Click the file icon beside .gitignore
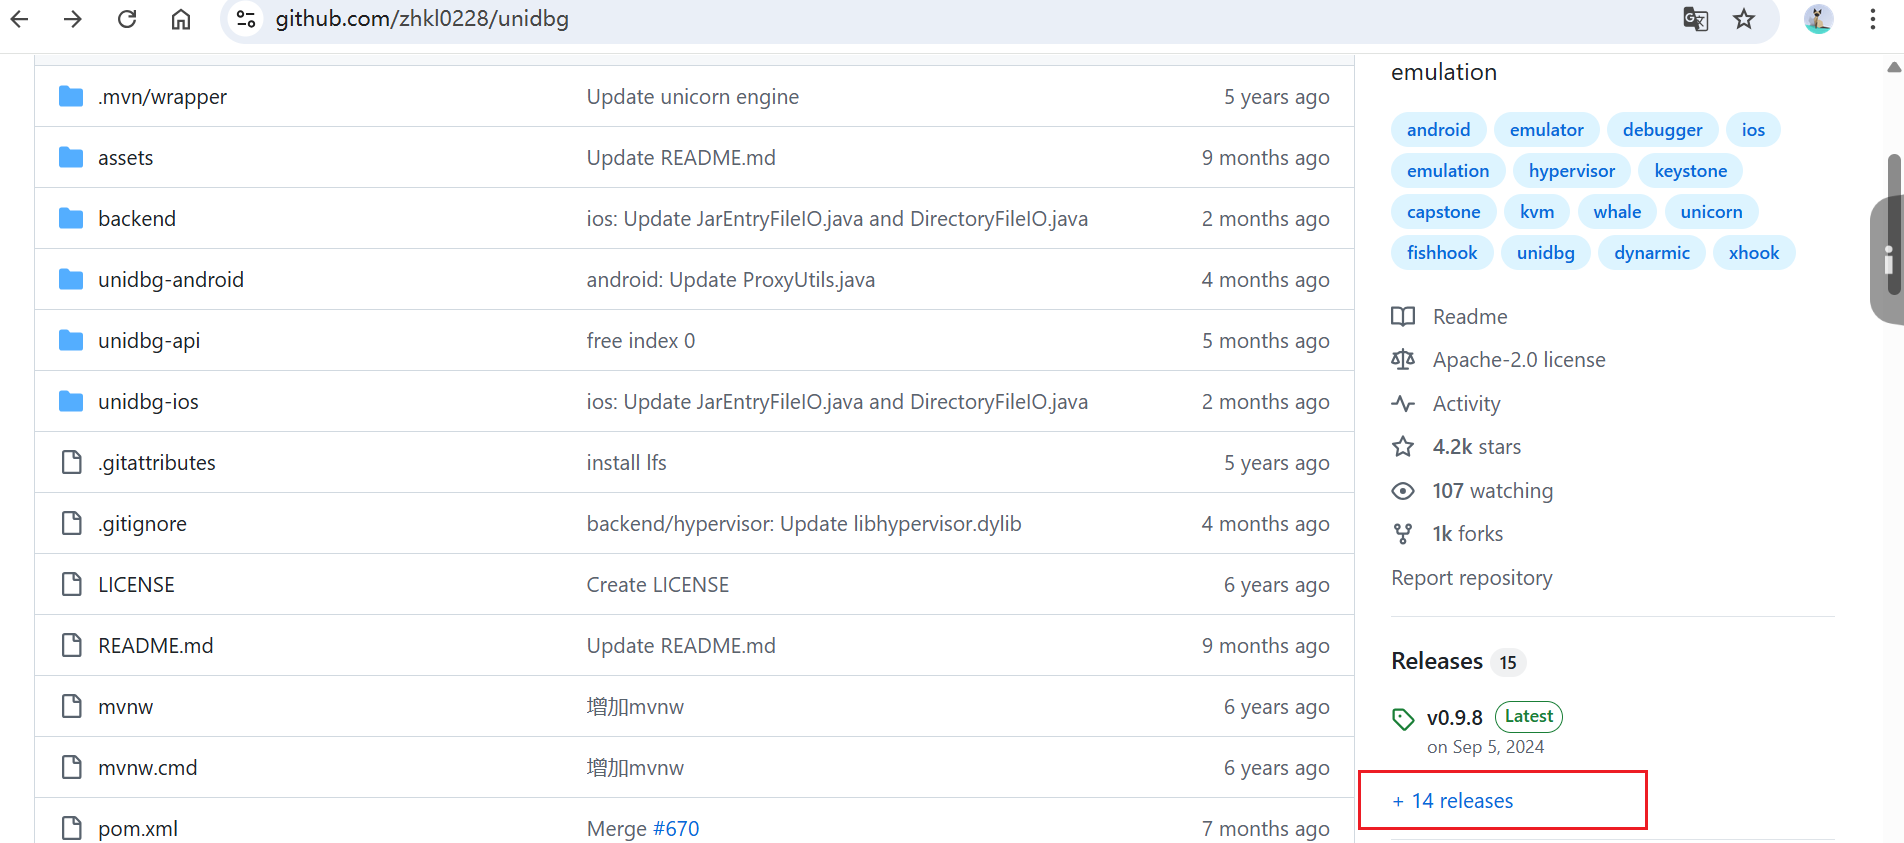Viewport: 1904px width, 843px height. pos(71,523)
